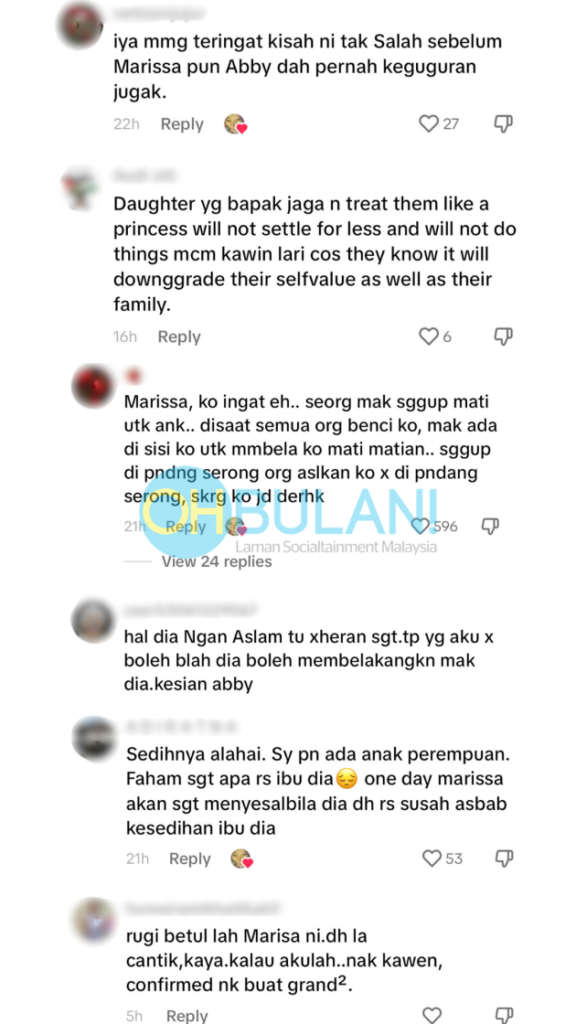Like the 'Daughter yg bapak jaga' comment
The image size is (576, 1024).
point(428,336)
